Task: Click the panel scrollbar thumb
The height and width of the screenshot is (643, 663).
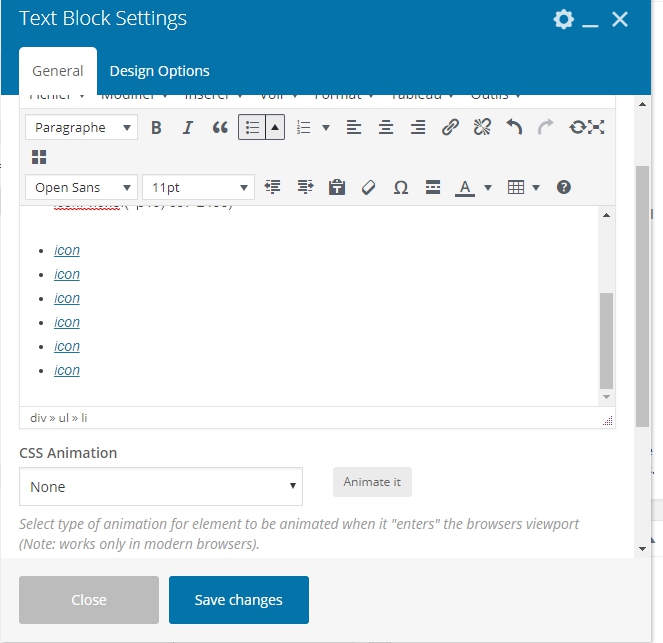Action: click(x=642, y=296)
